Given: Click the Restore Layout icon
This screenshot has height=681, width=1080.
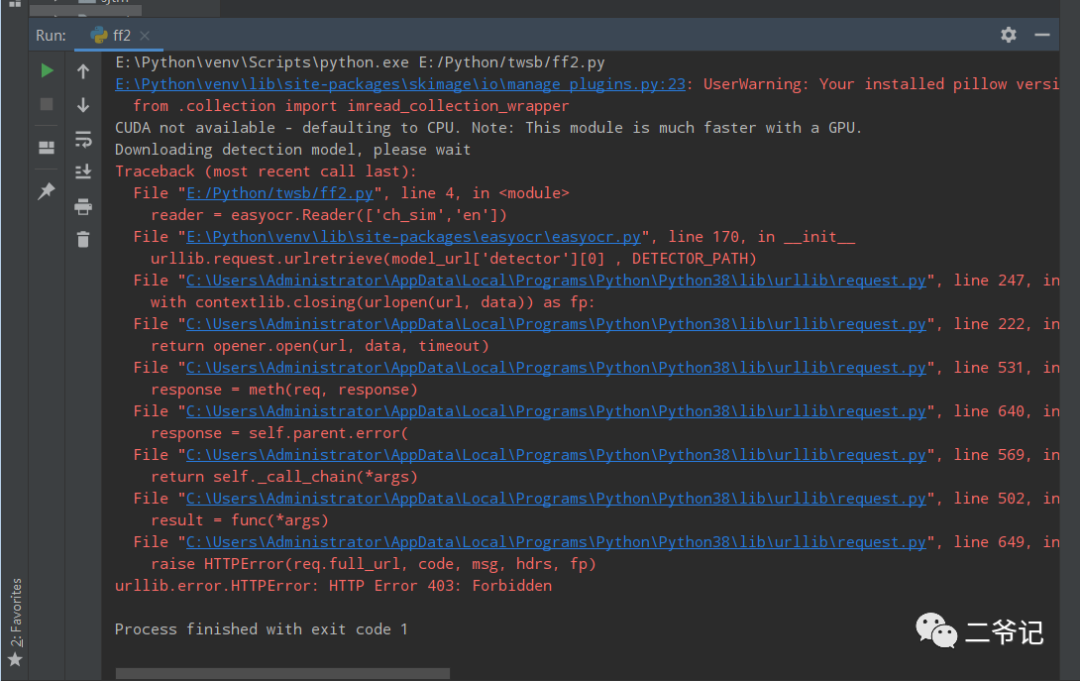Looking at the screenshot, I should point(46,148).
